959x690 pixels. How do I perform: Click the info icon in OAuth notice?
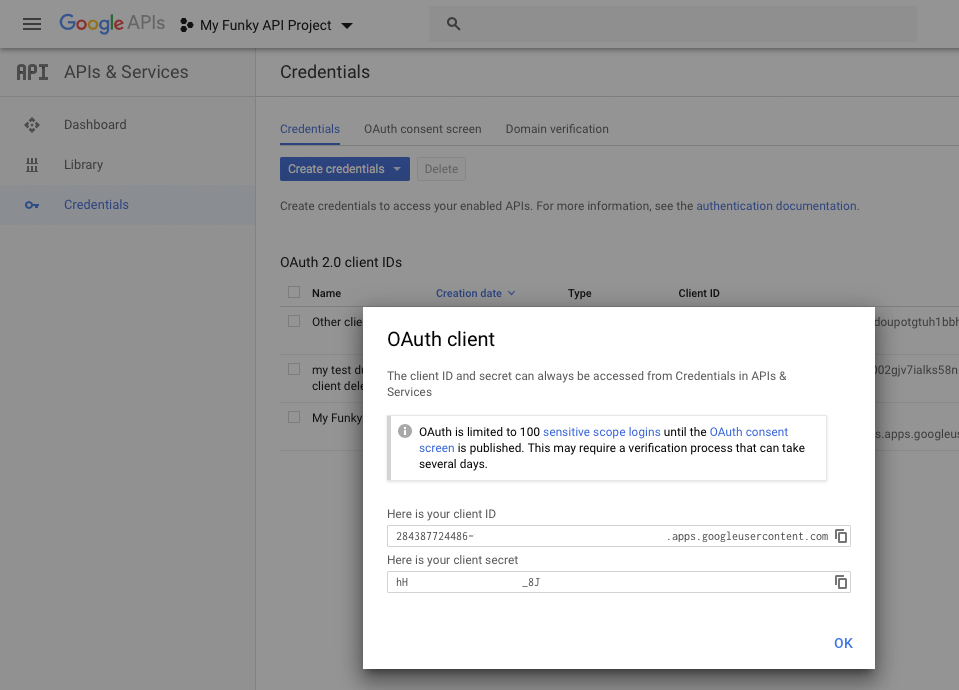coord(405,431)
